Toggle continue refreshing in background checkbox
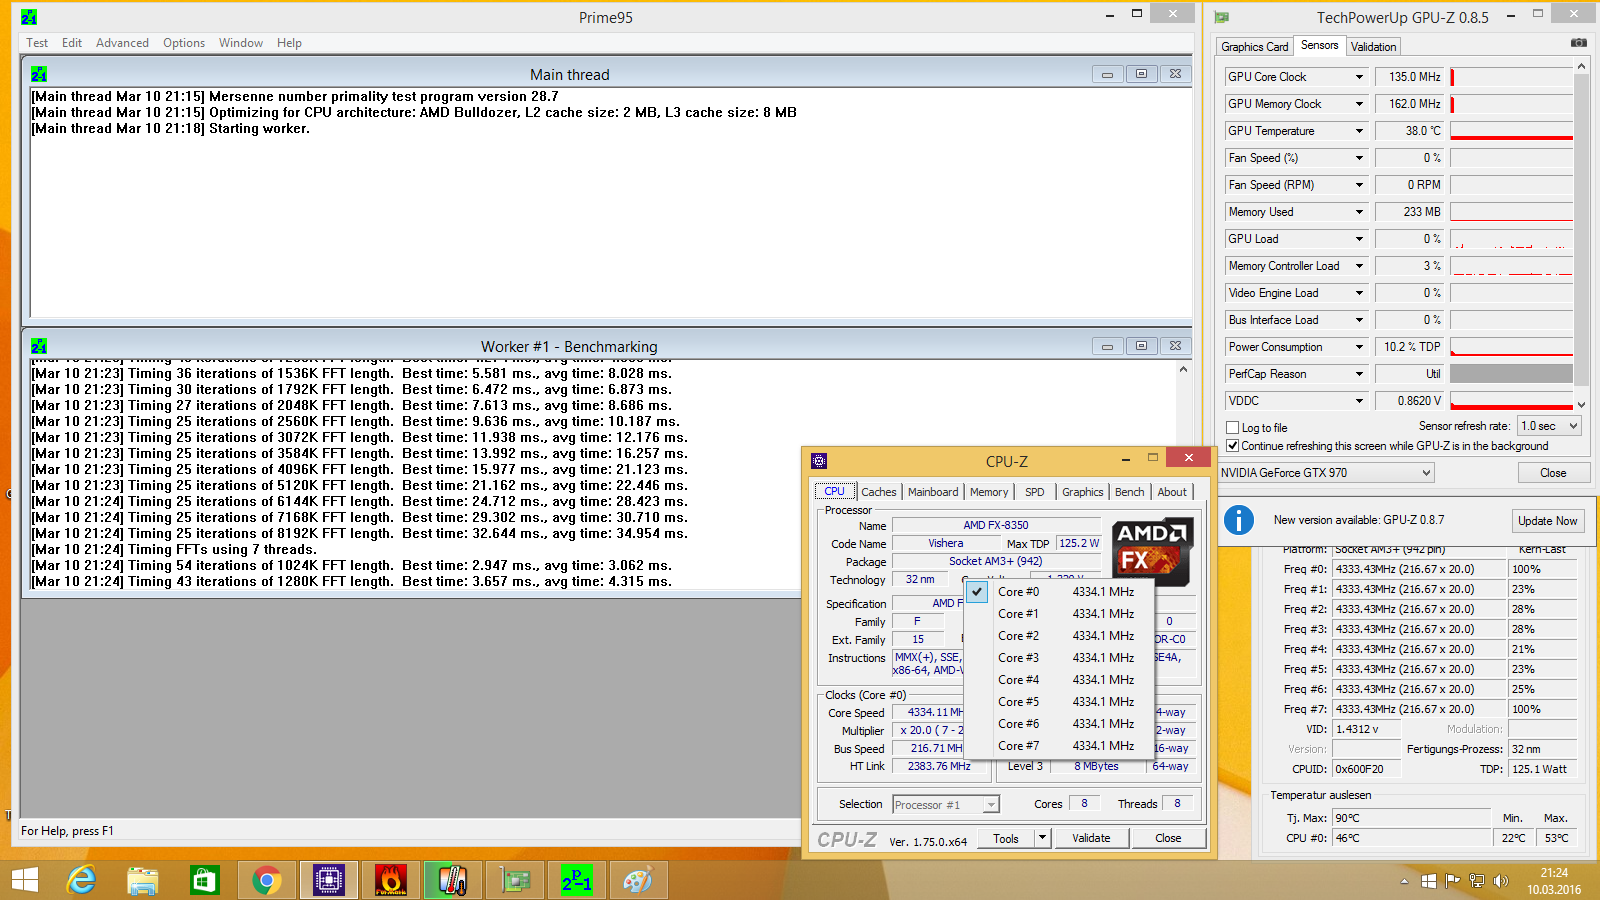1600x900 pixels. [1233, 446]
